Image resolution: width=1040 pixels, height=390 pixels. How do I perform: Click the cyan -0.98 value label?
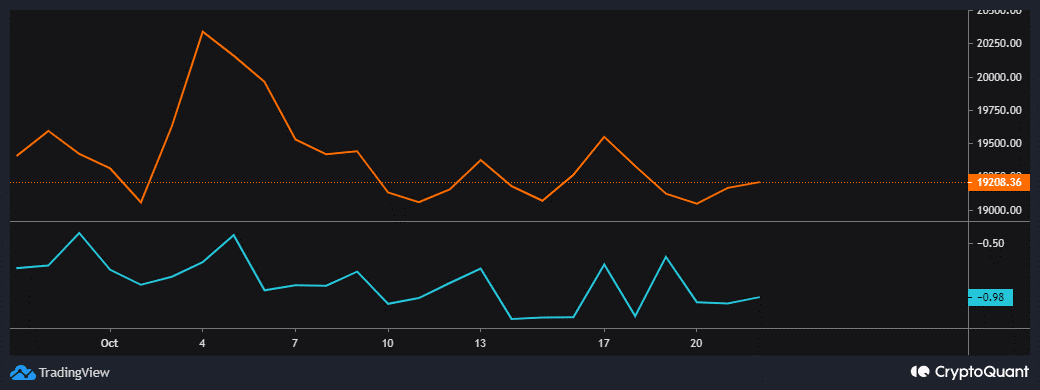pos(990,298)
